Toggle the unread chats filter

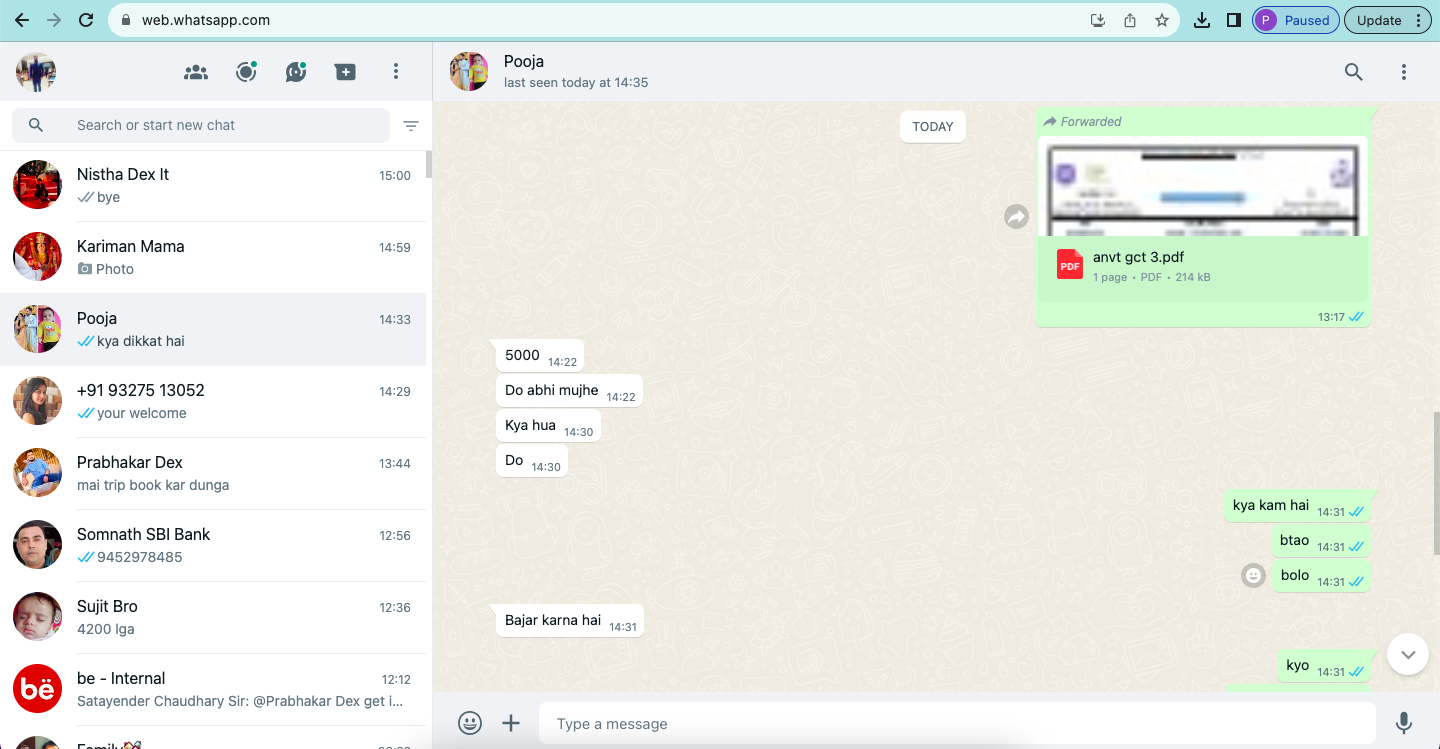click(x=411, y=126)
